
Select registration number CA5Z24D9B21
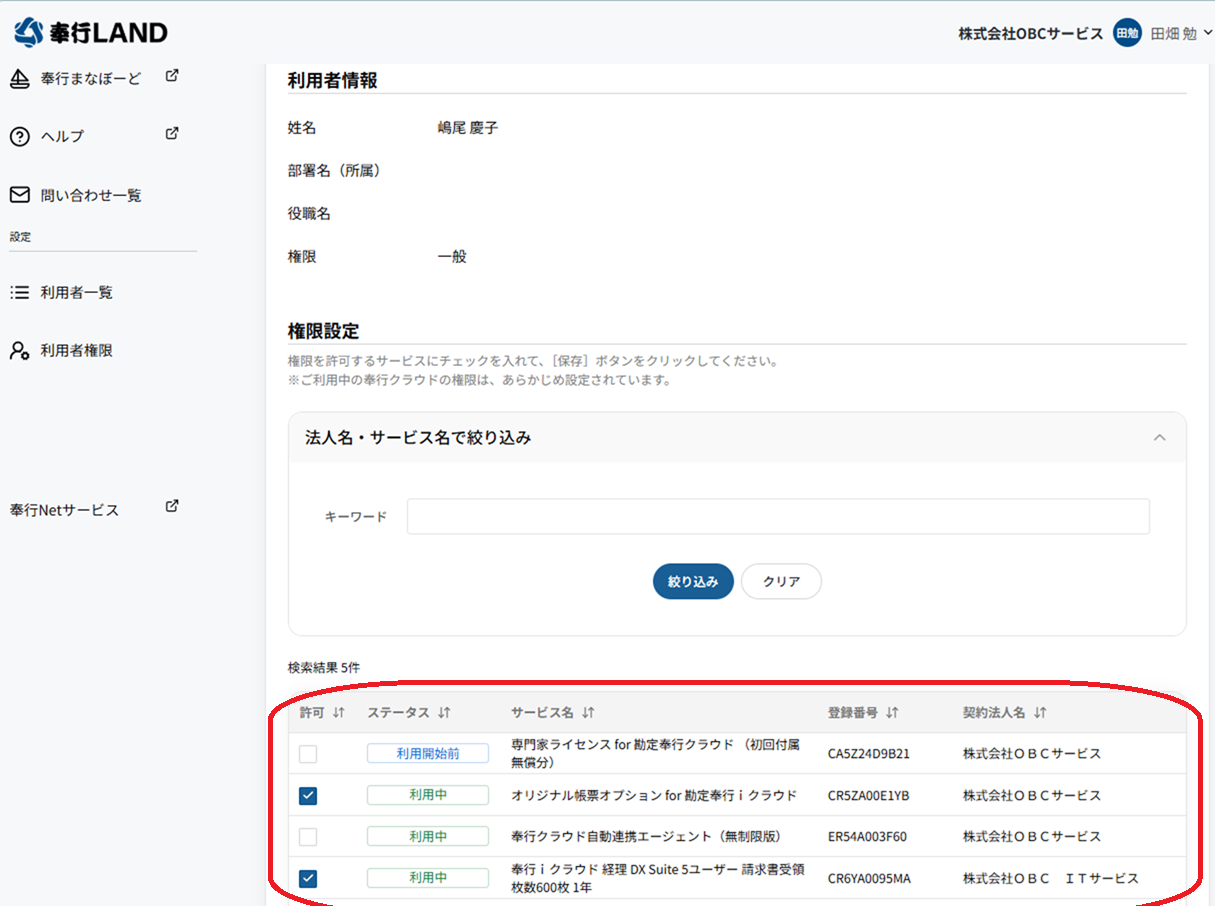[x=868, y=754]
